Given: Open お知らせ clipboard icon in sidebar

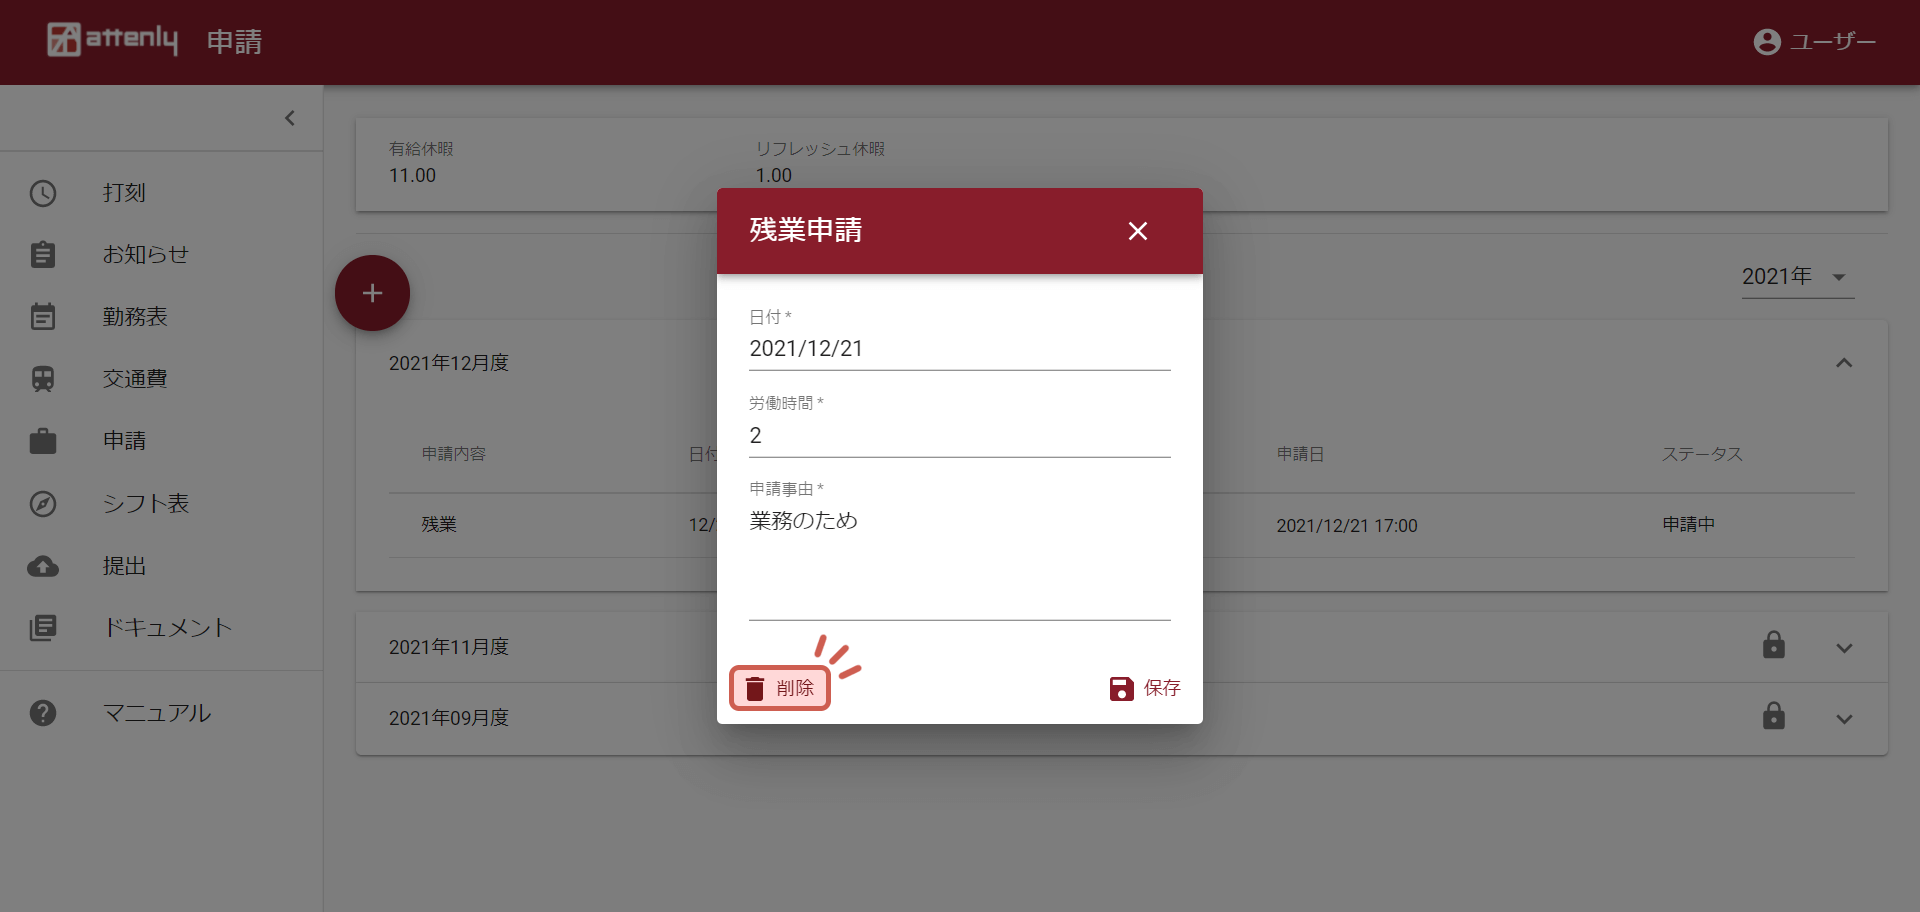Looking at the screenshot, I should click(x=43, y=255).
